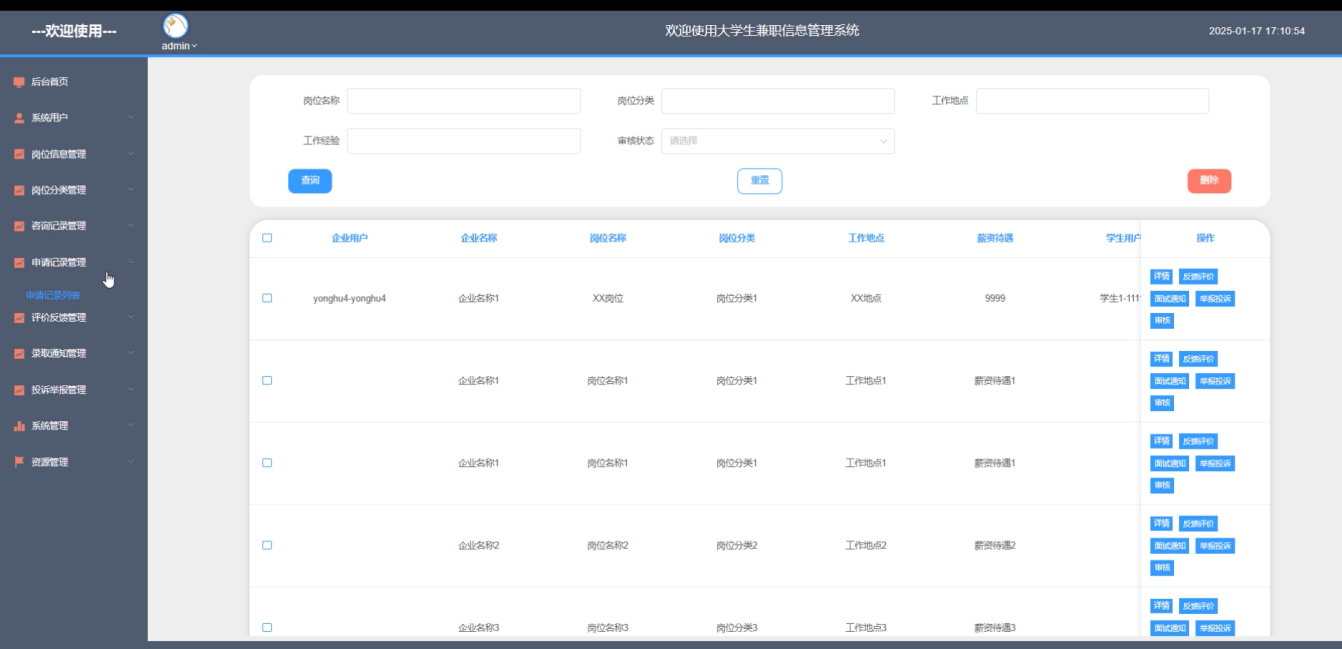Click the 企业名称 column header

479,238
